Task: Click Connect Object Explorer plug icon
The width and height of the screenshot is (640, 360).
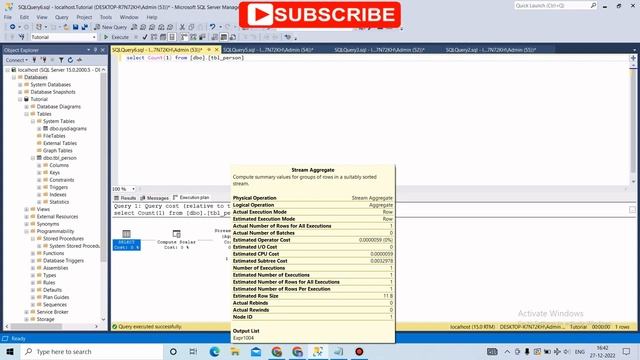Action: click(34, 60)
